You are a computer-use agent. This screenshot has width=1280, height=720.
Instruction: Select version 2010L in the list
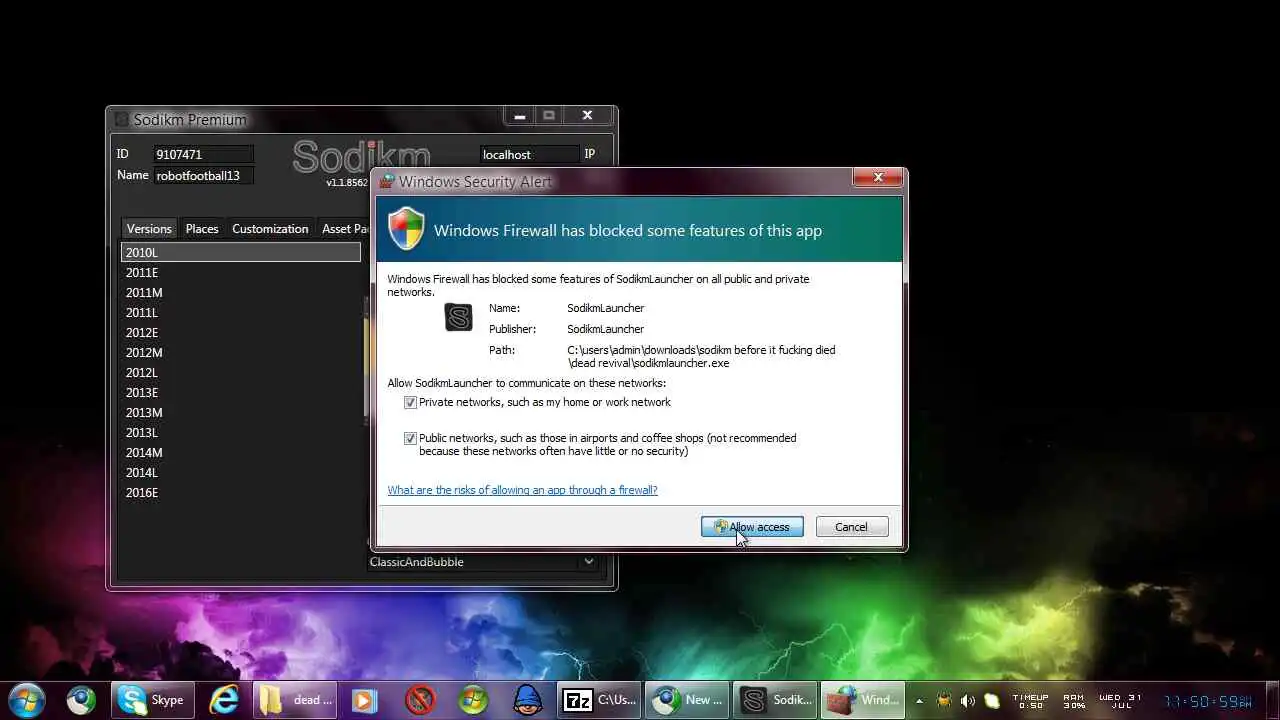click(241, 253)
